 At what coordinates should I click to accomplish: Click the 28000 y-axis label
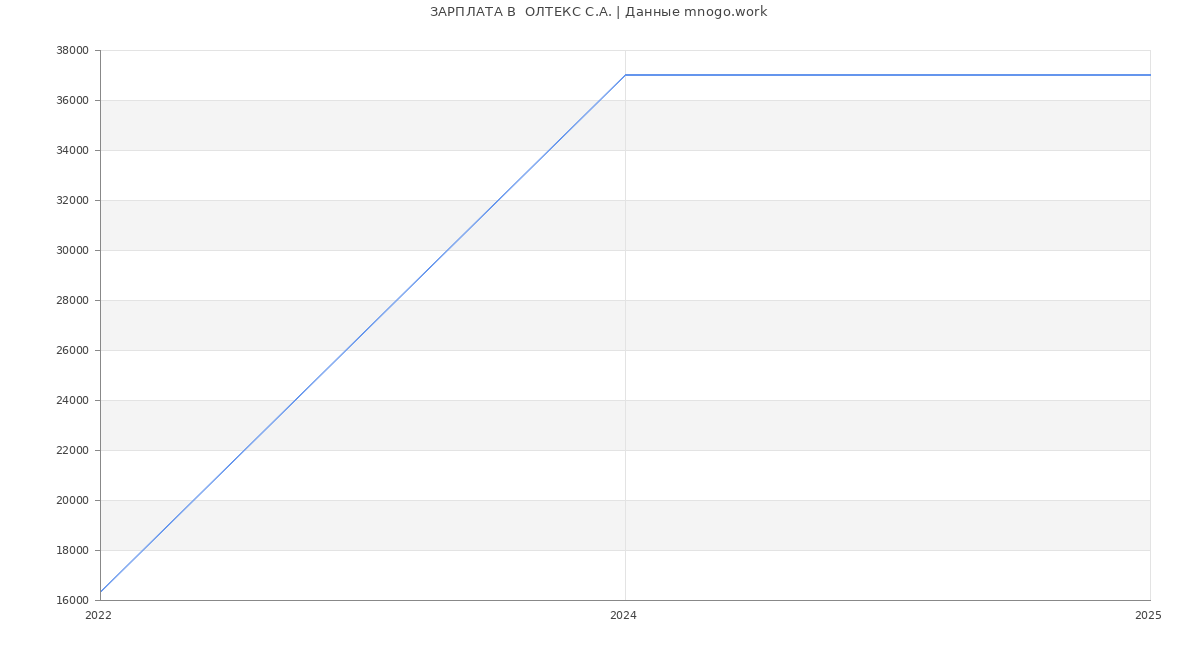click(74, 301)
